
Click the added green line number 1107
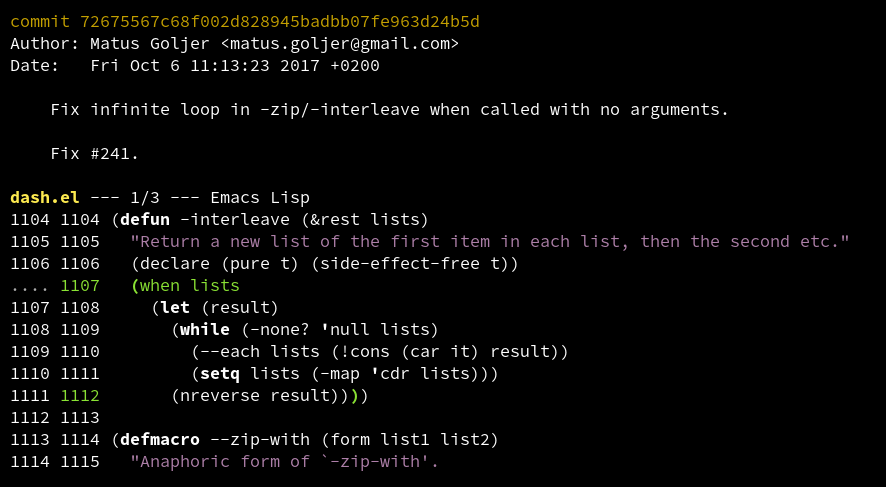(80, 285)
